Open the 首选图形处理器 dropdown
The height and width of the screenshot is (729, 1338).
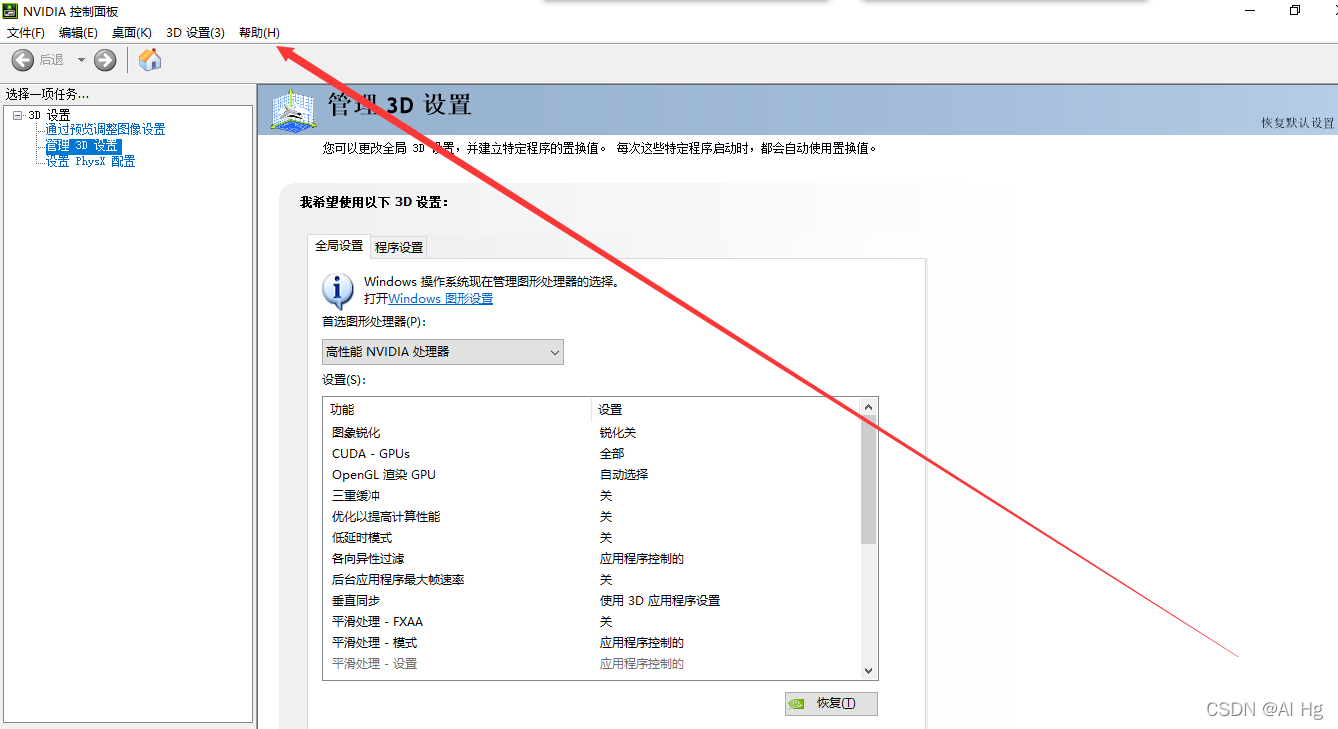click(443, 352)
